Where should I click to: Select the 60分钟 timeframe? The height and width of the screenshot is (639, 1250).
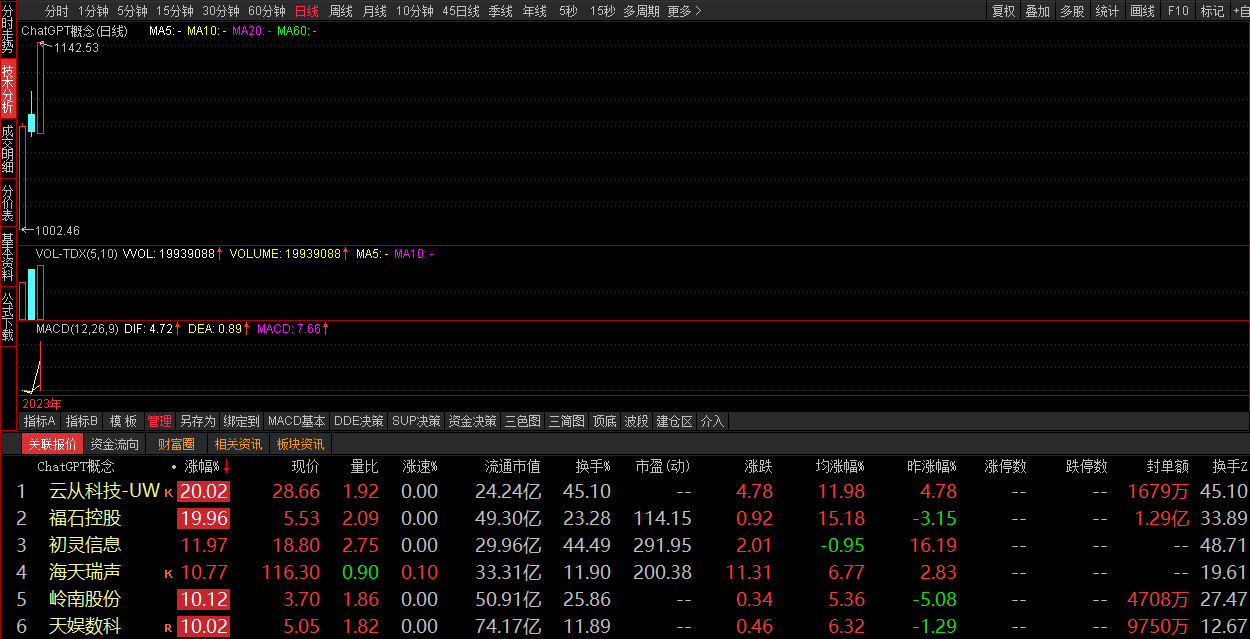267,11
